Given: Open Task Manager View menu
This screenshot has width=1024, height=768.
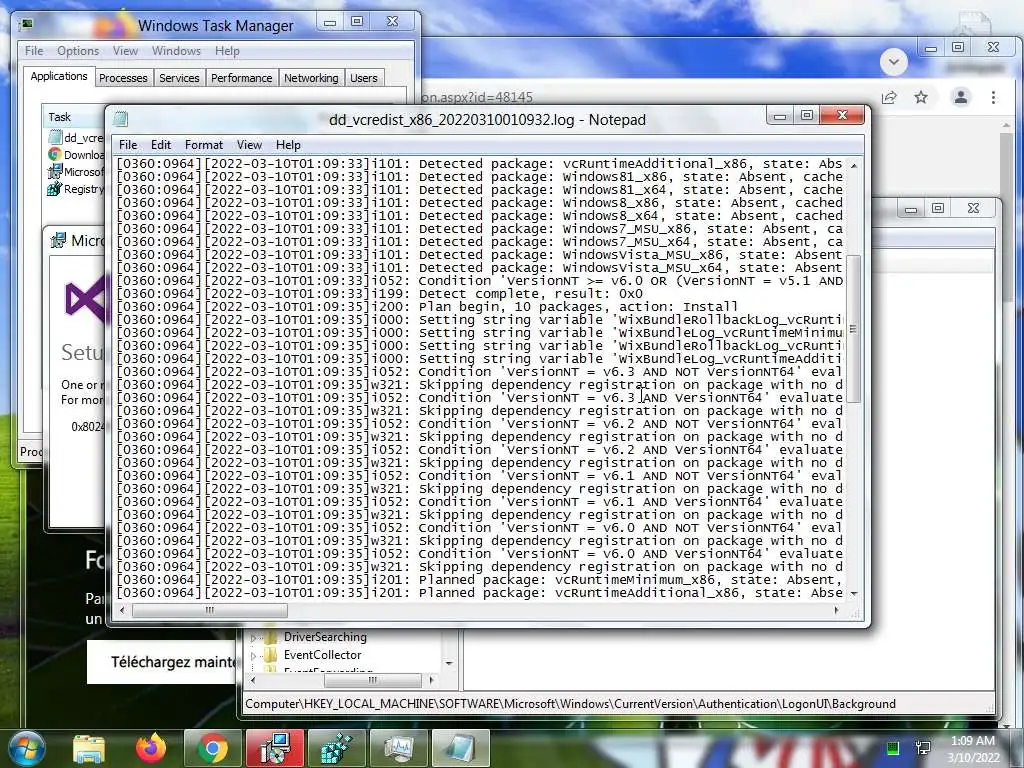Looking at the screenshot, I should click(125, 51).
